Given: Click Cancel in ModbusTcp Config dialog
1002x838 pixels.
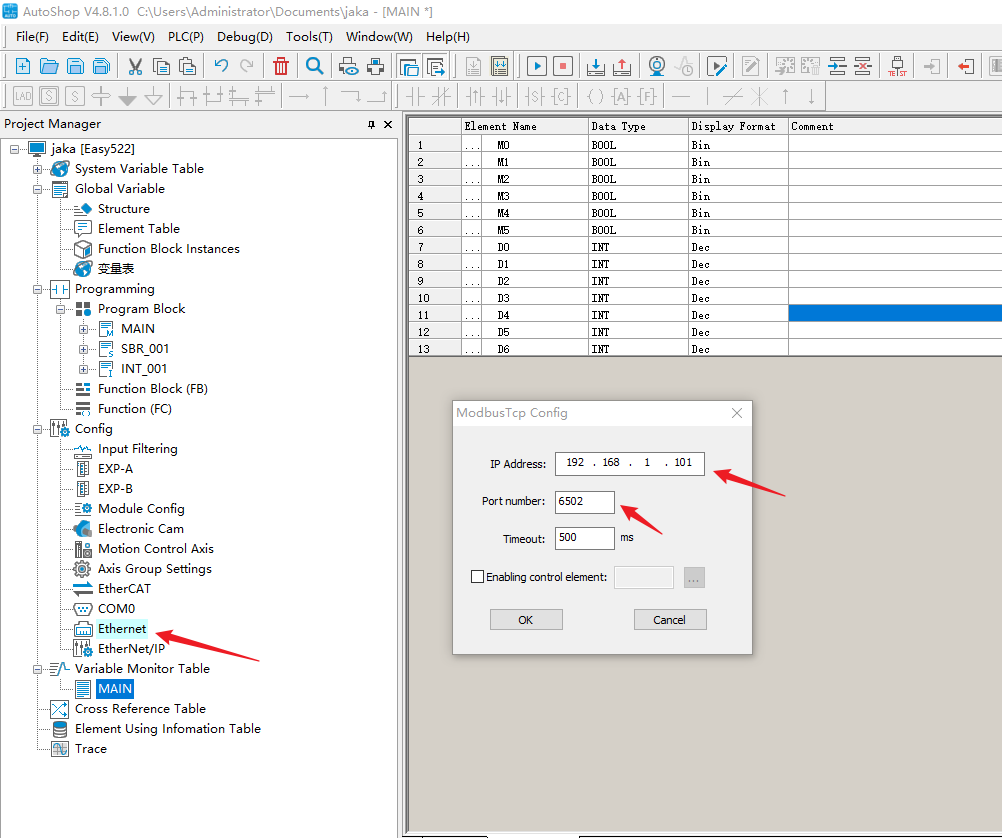Looking at the screenshot, I should point(670,620).
